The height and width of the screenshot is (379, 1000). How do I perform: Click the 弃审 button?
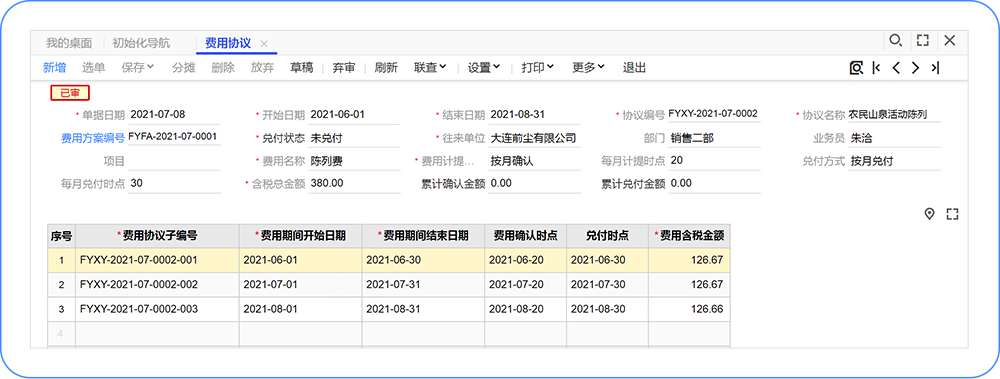344,68
